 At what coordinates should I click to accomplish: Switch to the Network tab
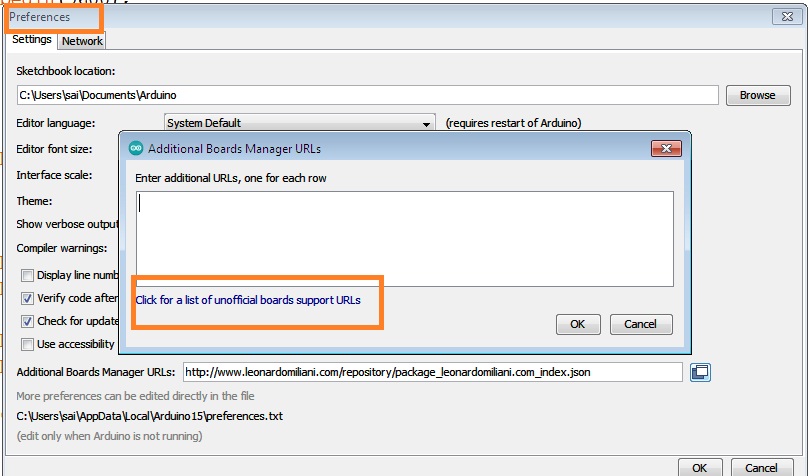pos(82,41)
